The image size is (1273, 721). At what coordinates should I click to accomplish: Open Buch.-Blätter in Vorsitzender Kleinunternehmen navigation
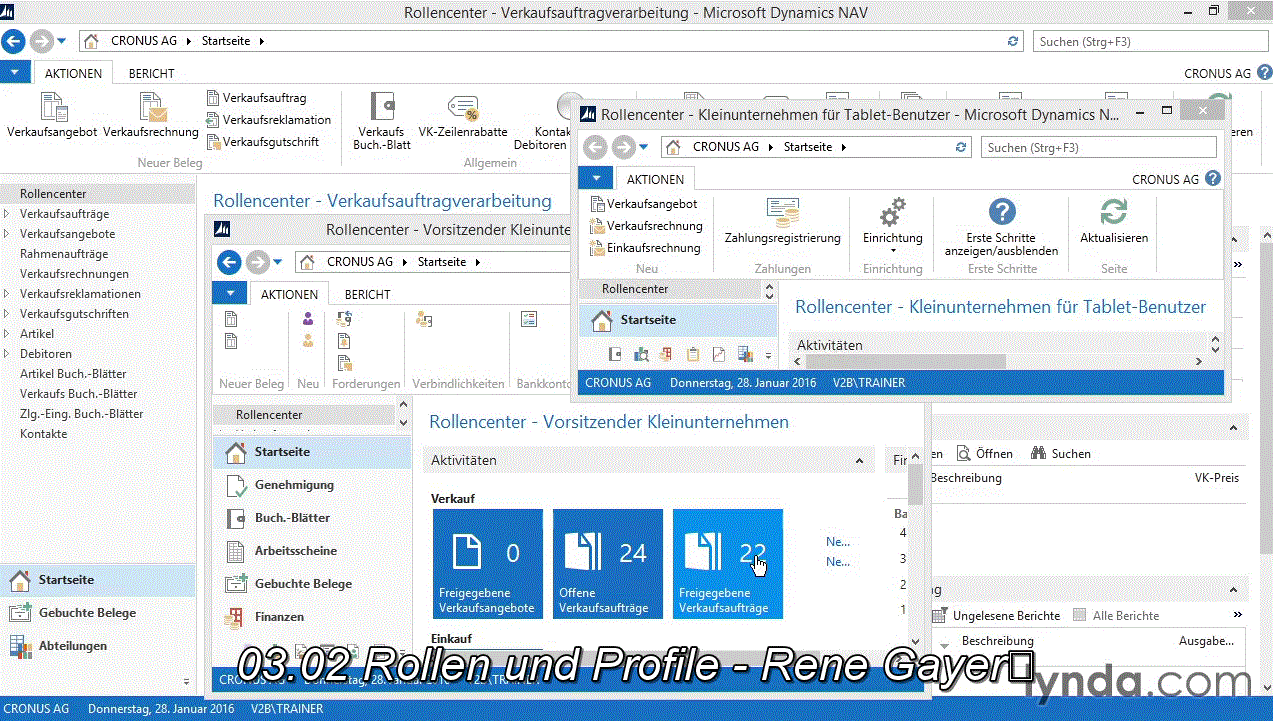(291, 518)
